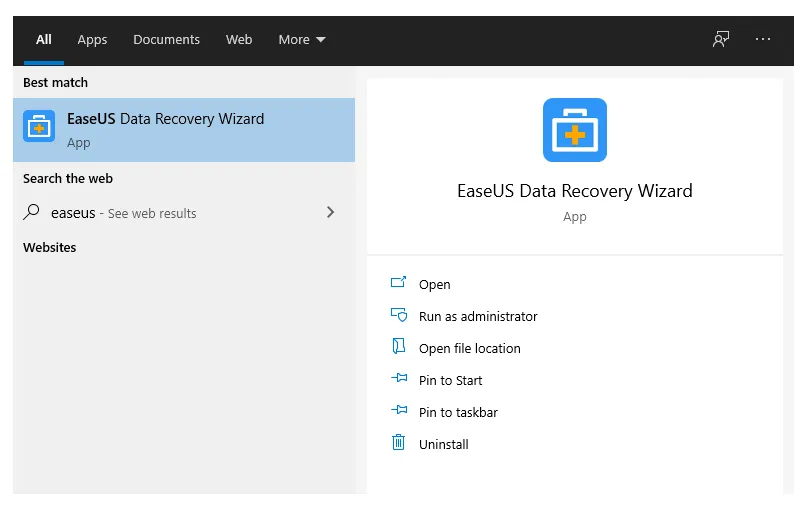This screenshot has width=808, height=513.
Task: Click the Websites heading
Action: pyautogui.click(x=49, y=247)
